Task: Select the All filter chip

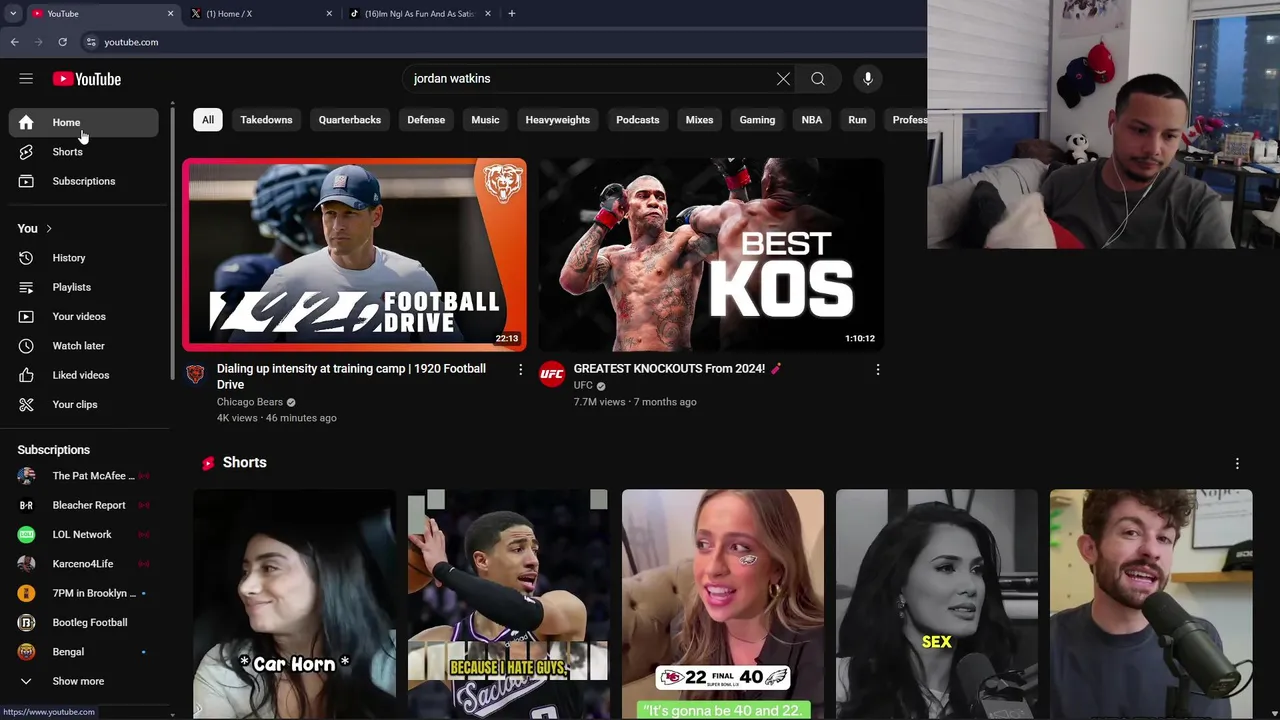Action: tap(208, 120)
